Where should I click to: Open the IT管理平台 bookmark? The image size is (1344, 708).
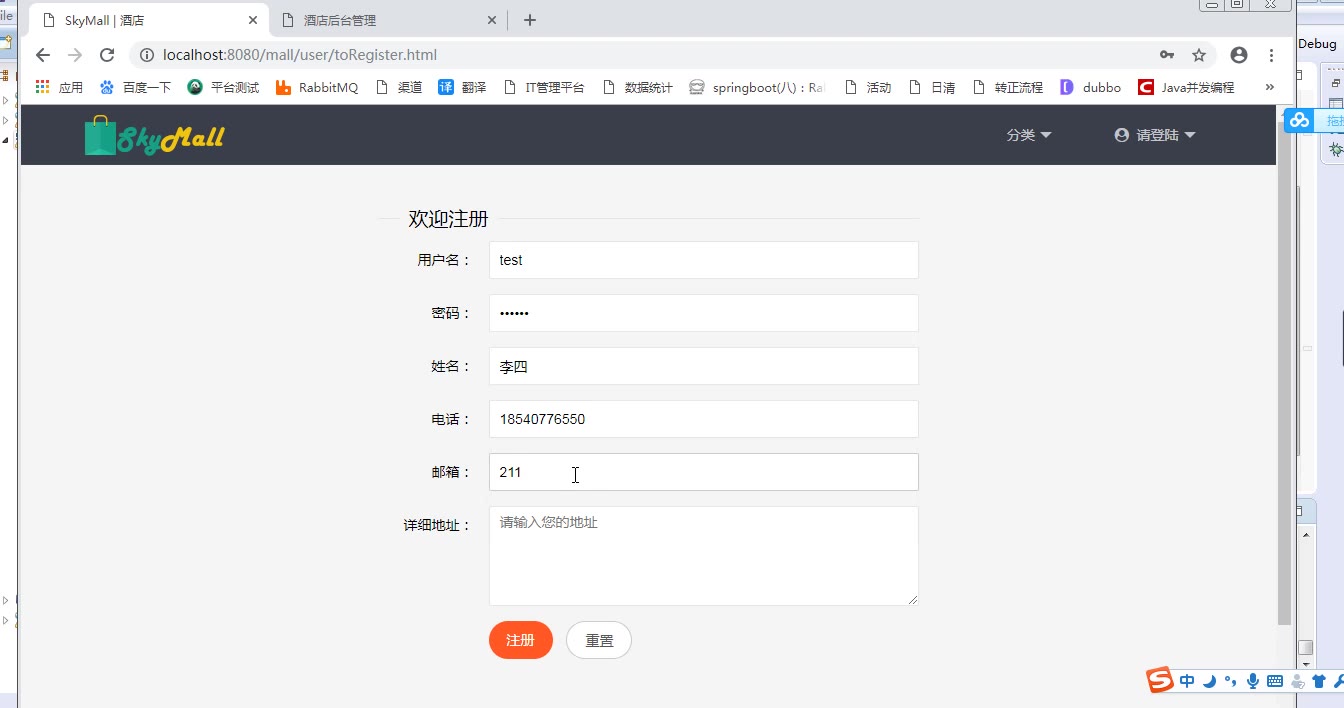point(544,87)
